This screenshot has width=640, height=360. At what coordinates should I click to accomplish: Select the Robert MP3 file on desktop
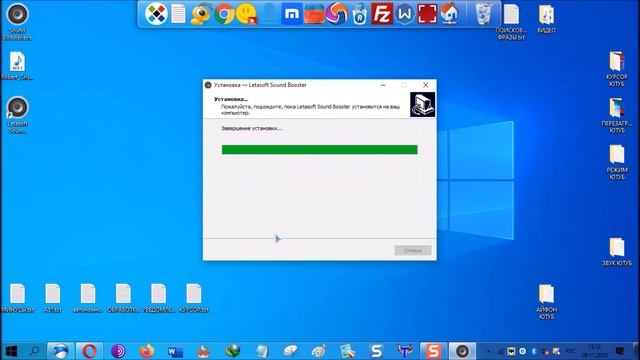coord(17,66)
